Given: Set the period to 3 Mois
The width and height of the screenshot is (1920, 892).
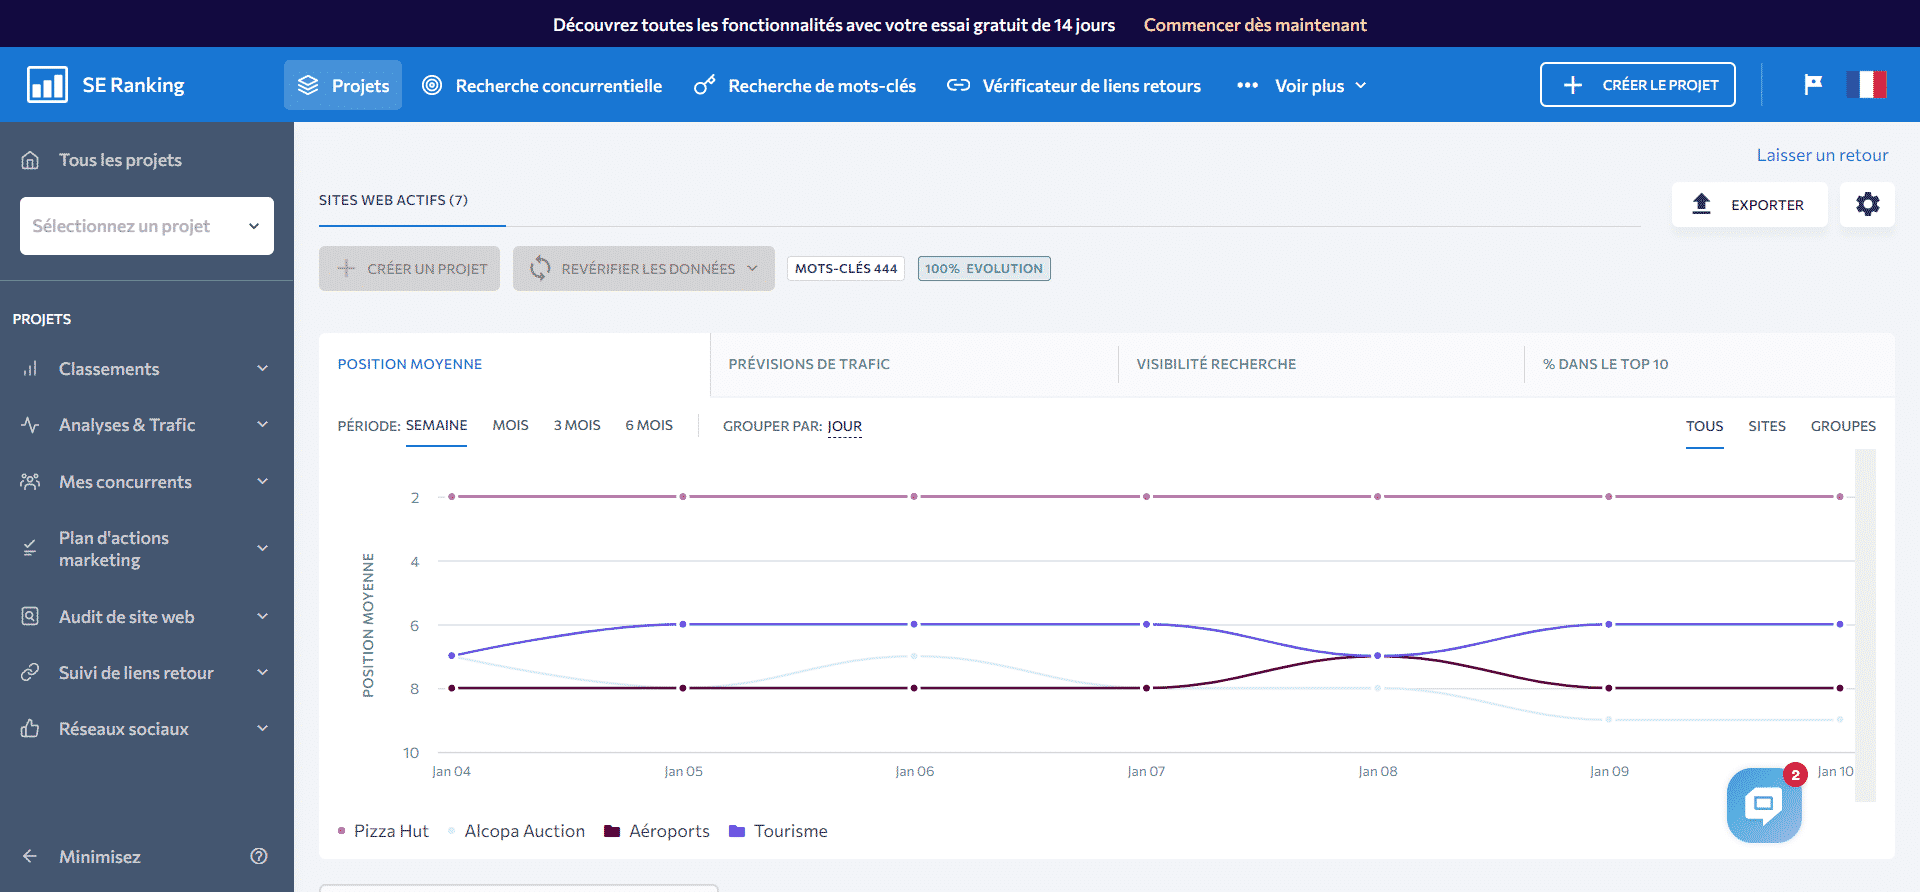Looking at the screenshot, I should tap(577, 426).
